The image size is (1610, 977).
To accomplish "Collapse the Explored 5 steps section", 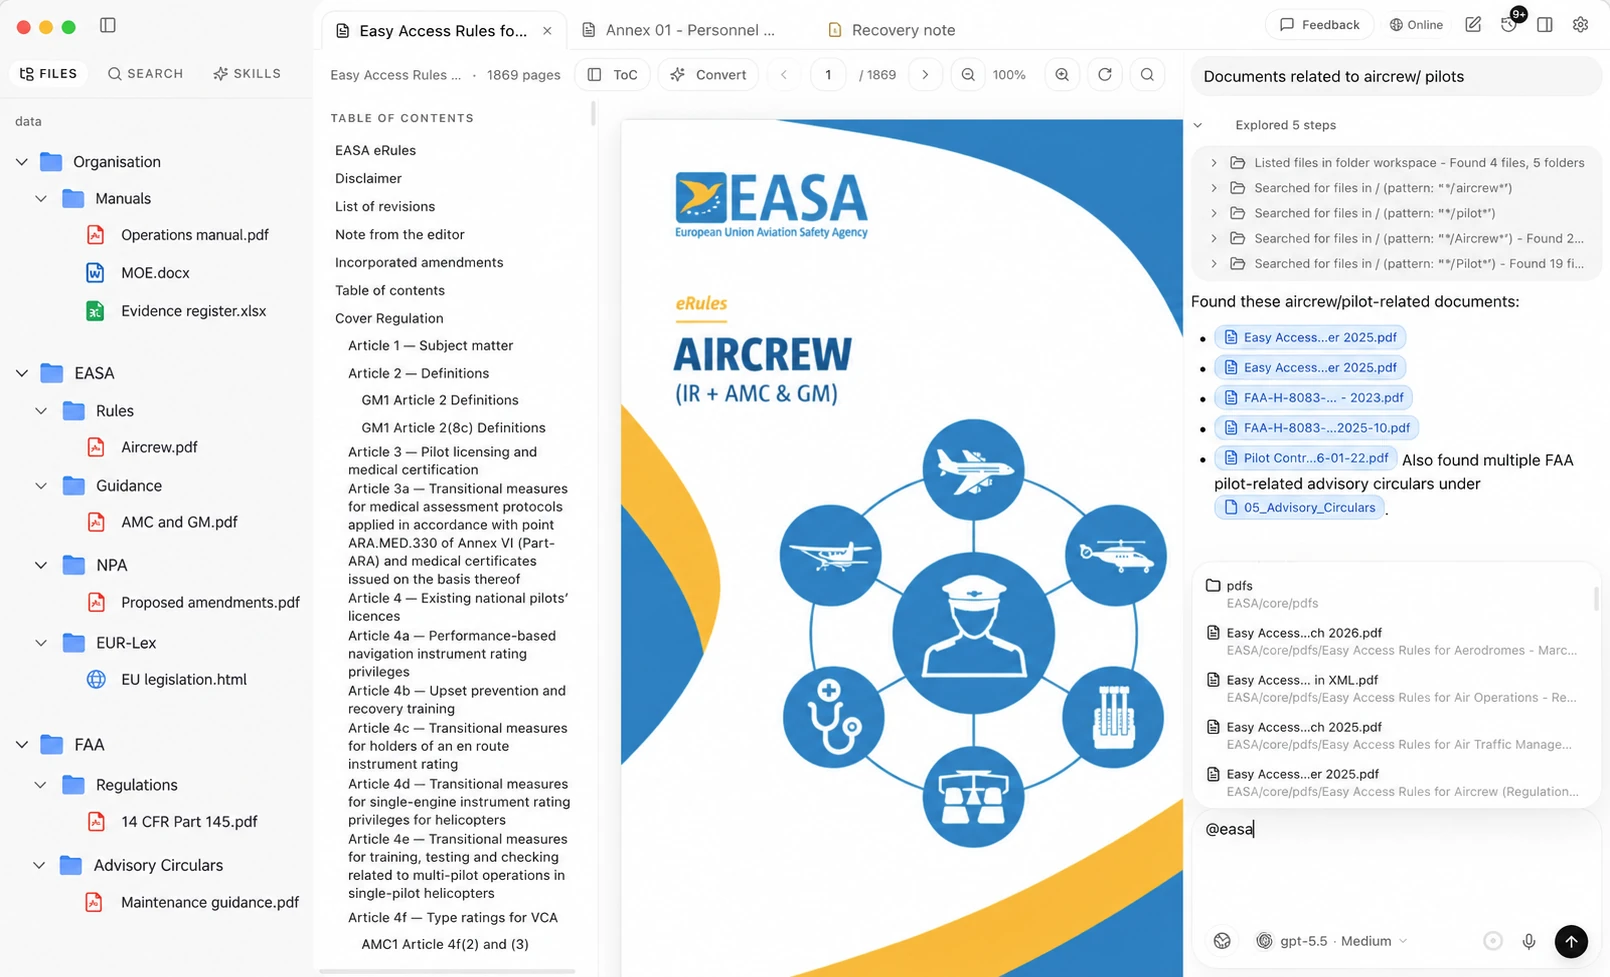I will point(1198,125).
